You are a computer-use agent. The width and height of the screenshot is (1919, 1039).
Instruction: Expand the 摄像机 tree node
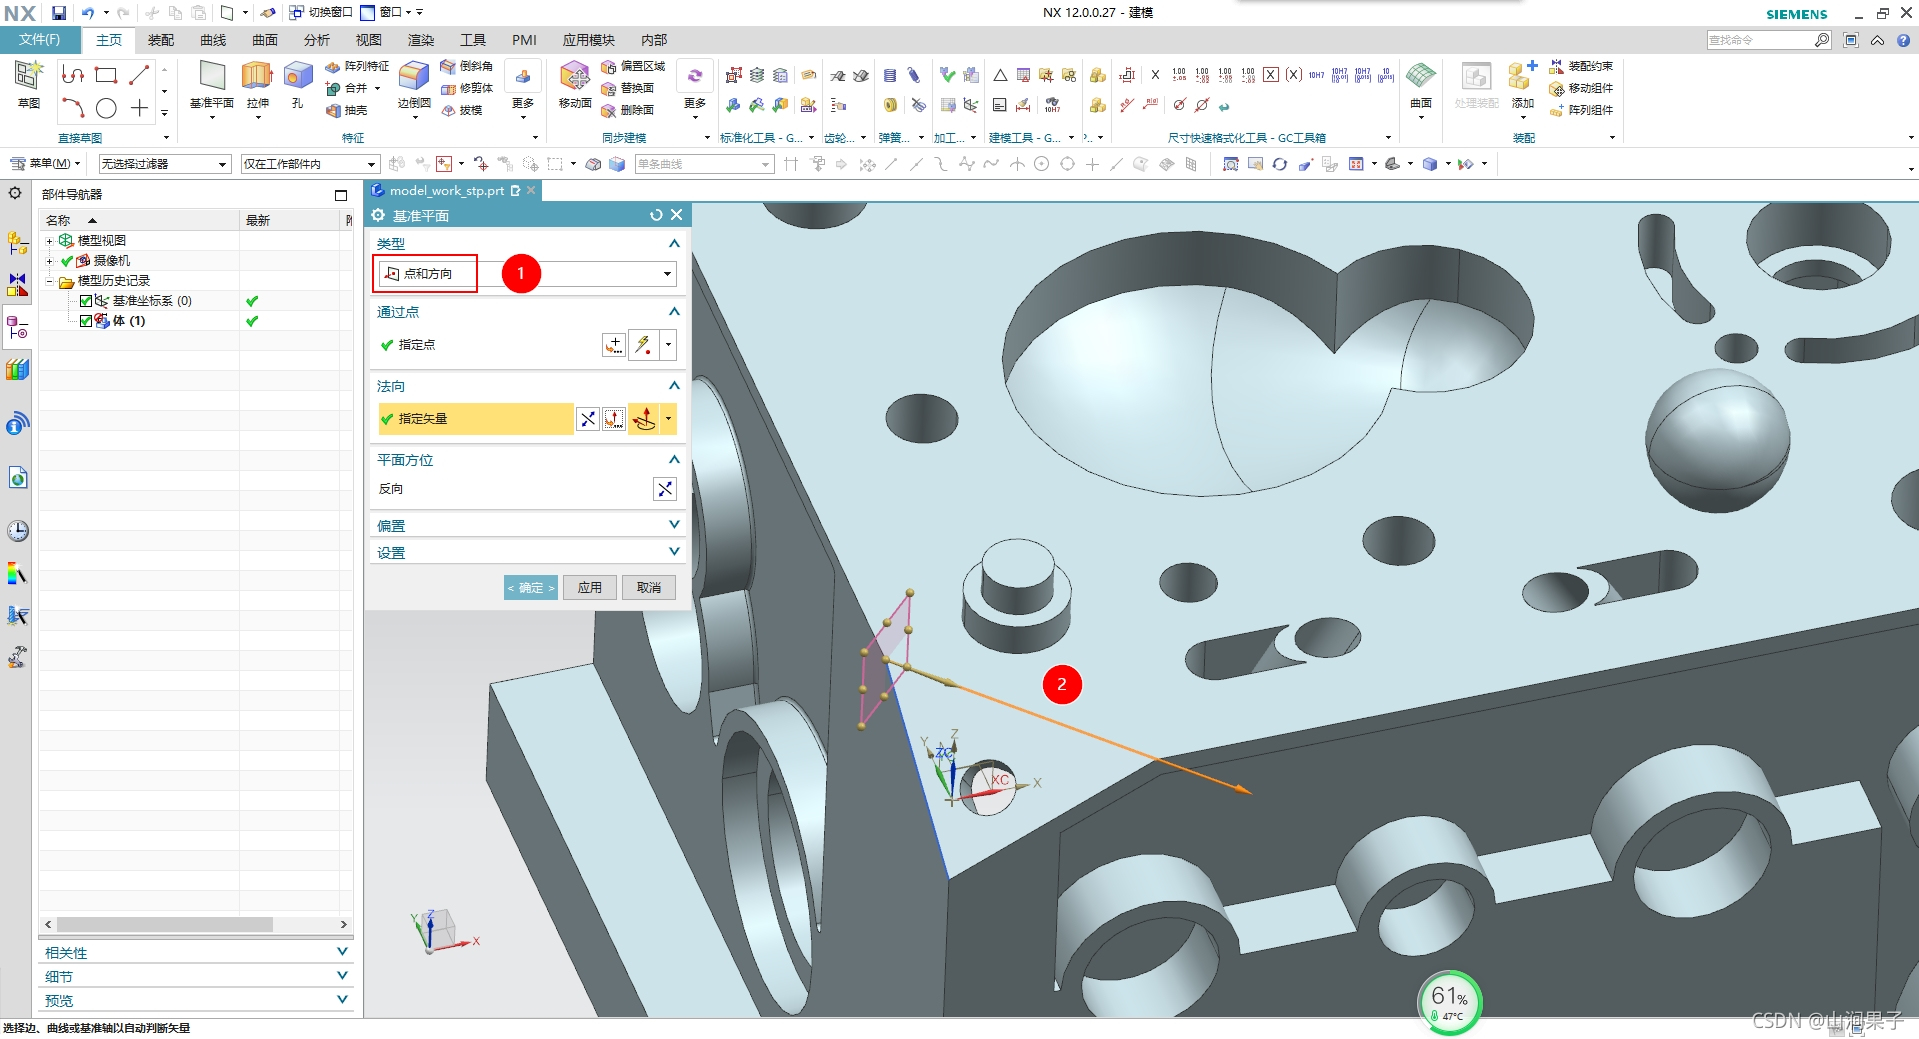pyautogui.click(x=49, y=261)
